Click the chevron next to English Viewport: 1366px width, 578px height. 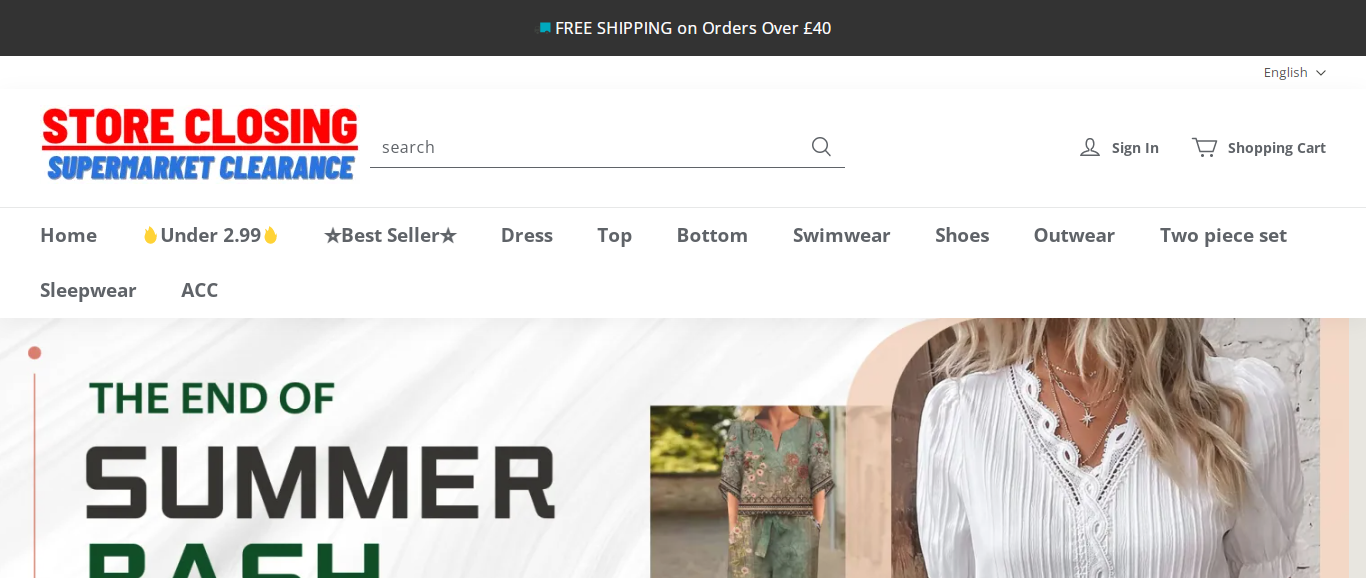(1320, 73)
